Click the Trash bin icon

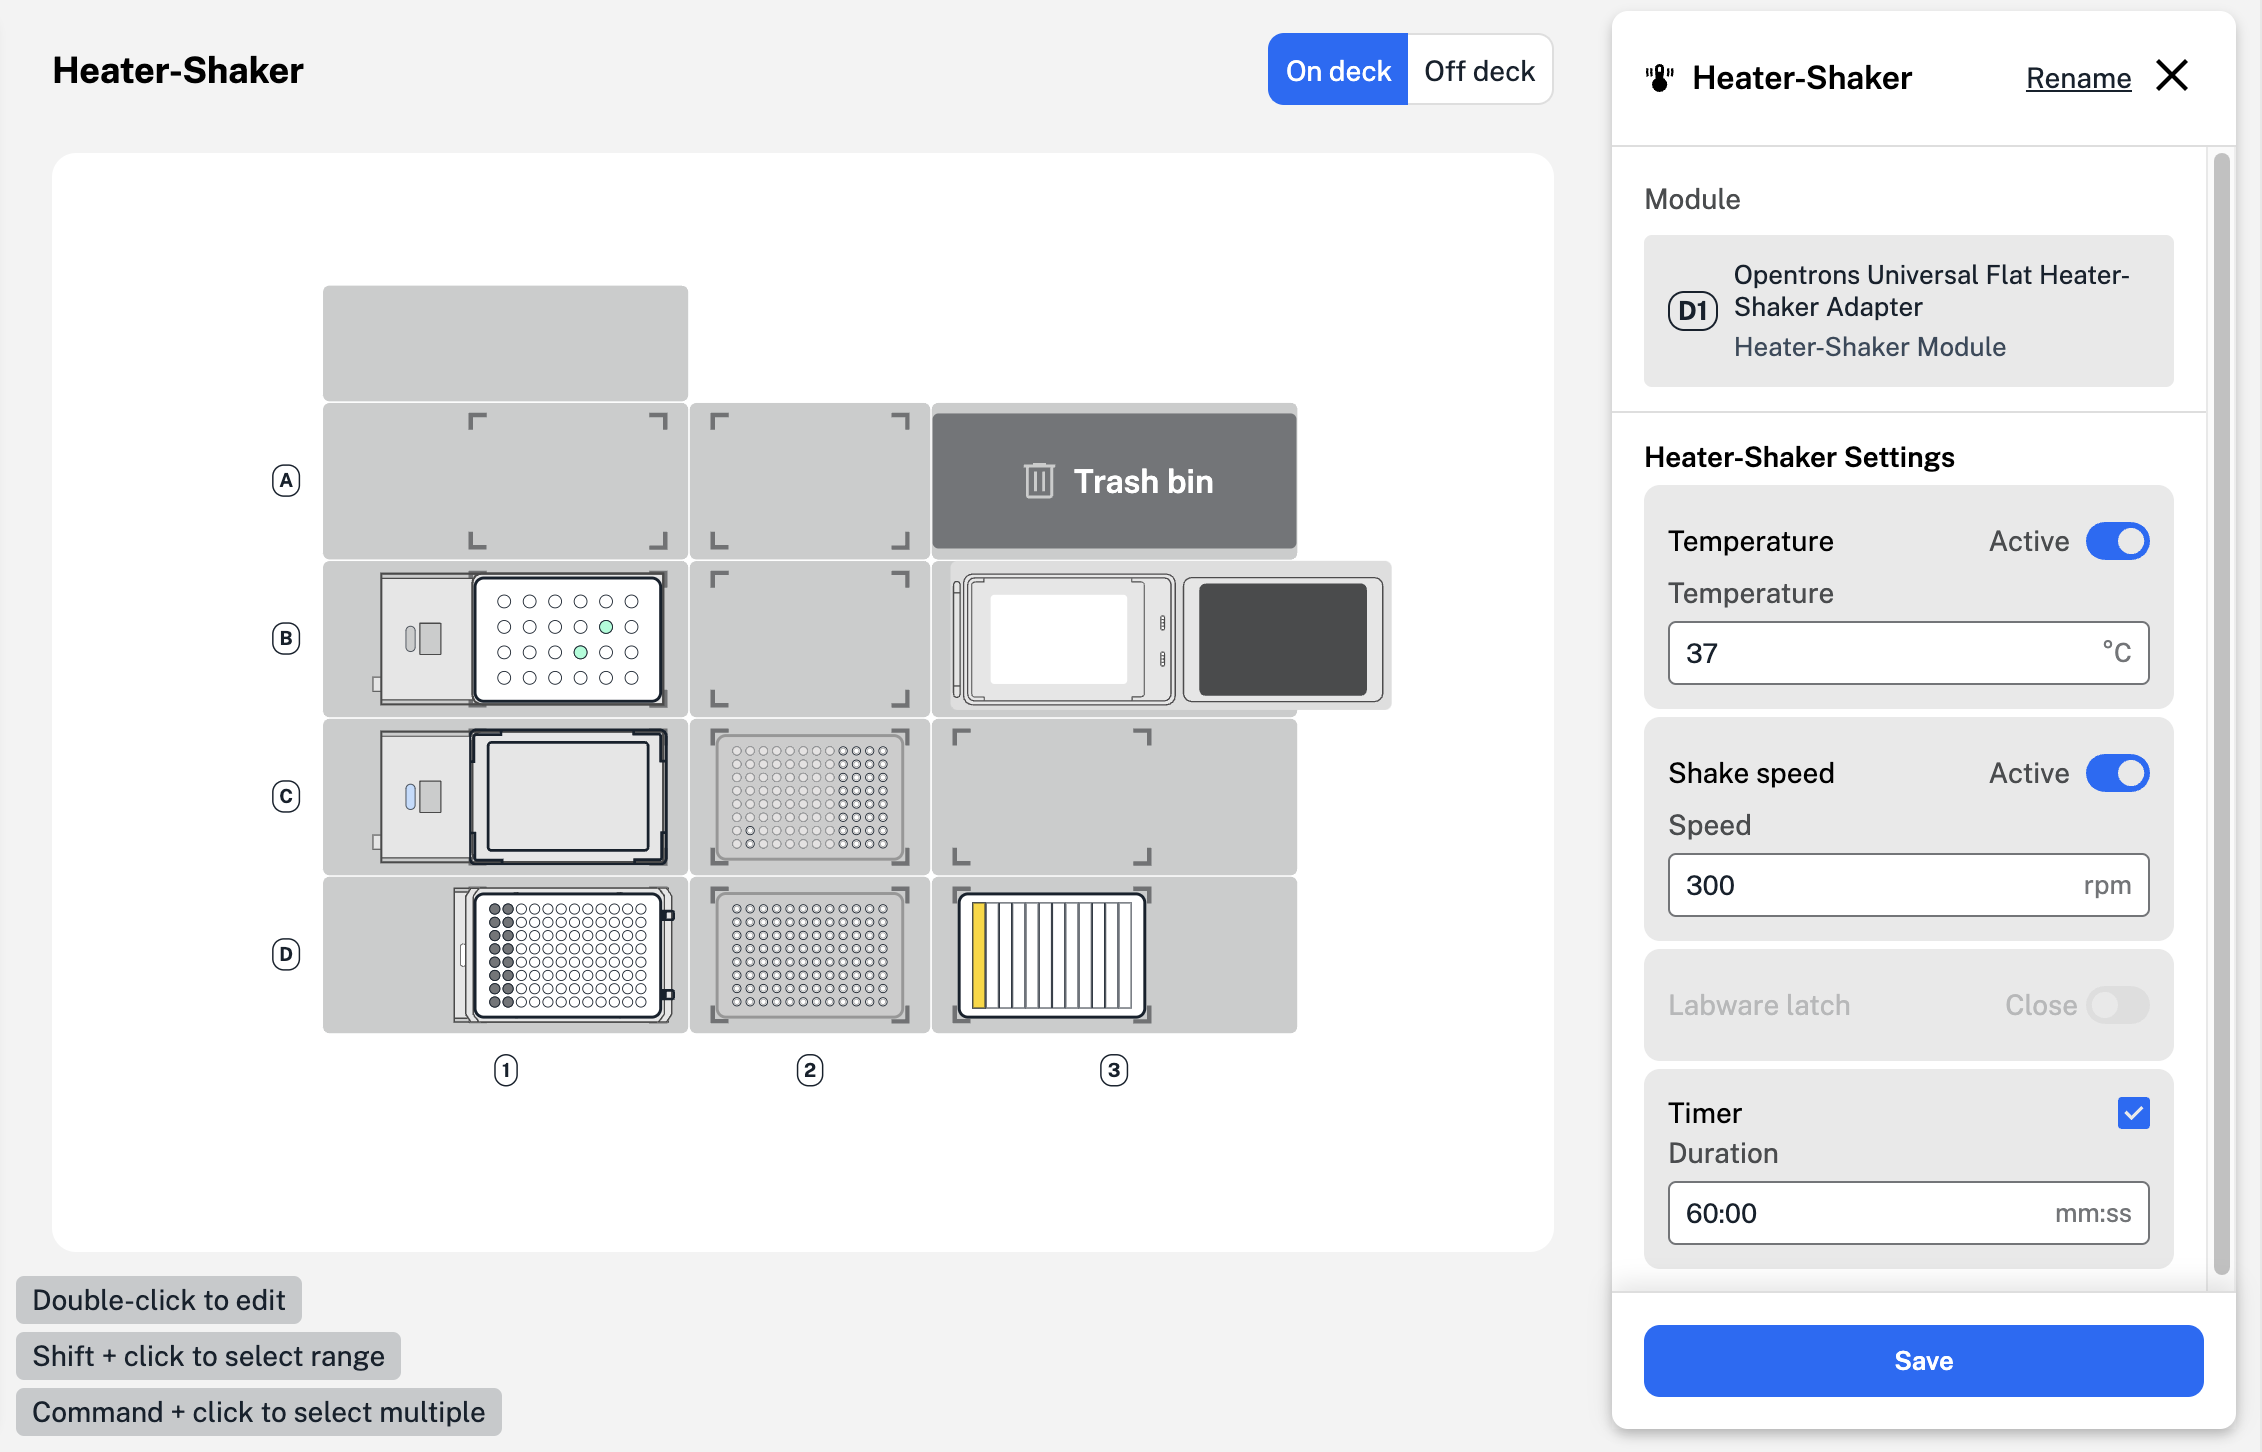click(x=1039, y=481)
